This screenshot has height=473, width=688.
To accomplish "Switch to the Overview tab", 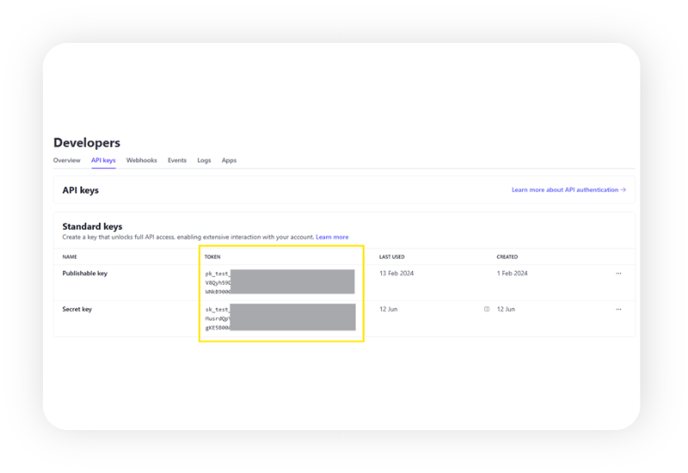I will pos(67,160).
